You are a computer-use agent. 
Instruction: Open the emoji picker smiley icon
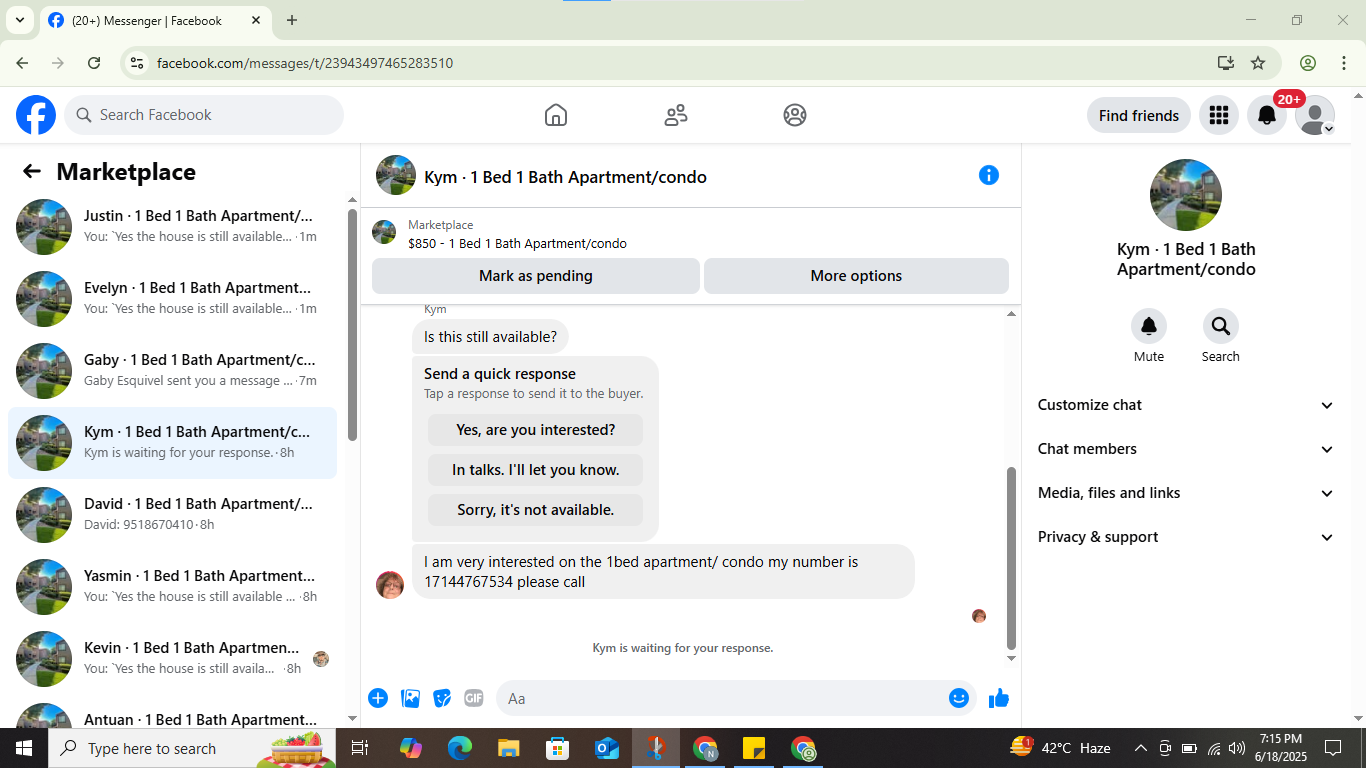959,698
